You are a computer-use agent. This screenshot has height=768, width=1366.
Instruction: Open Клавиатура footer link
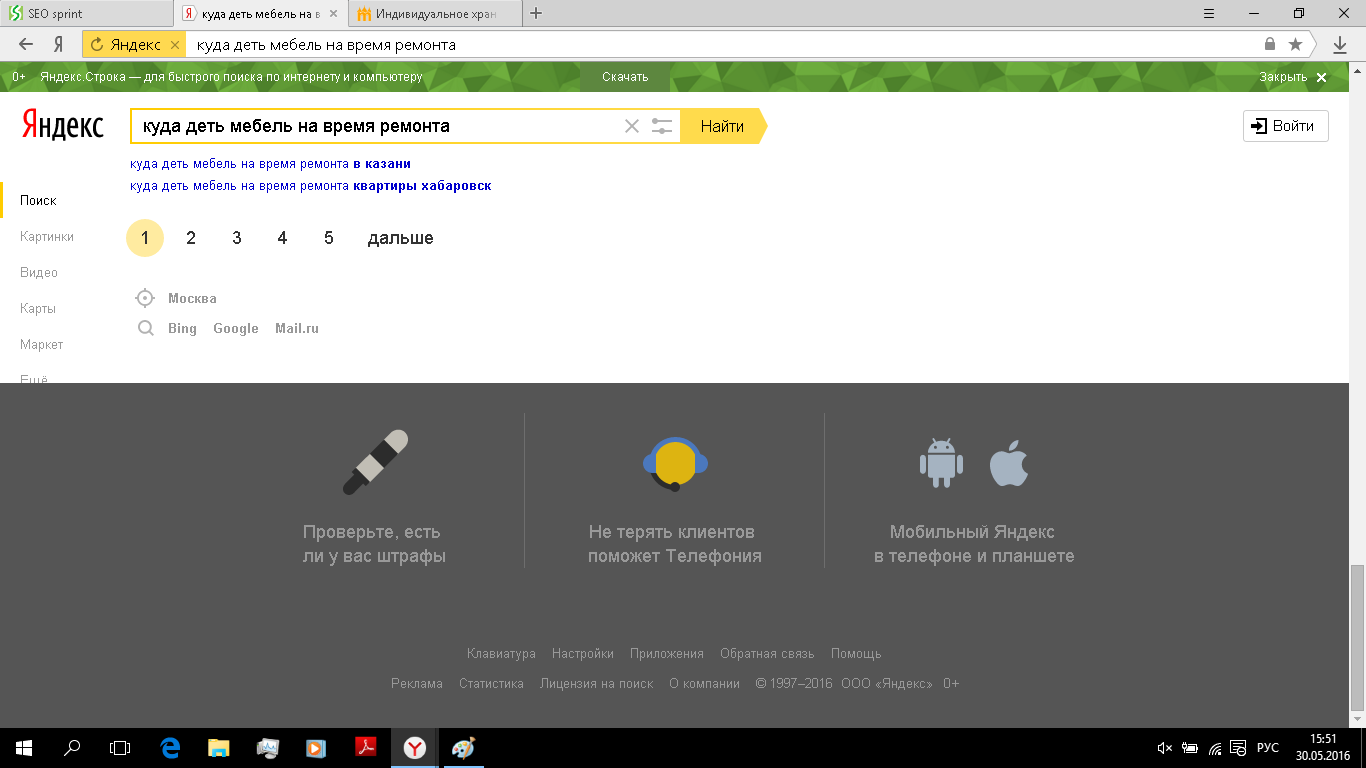point(501,654)
